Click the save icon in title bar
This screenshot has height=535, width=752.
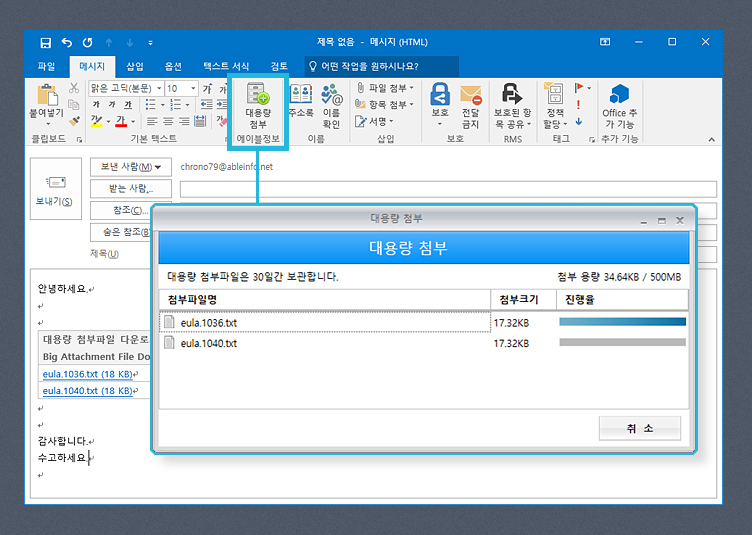[45, 42]
